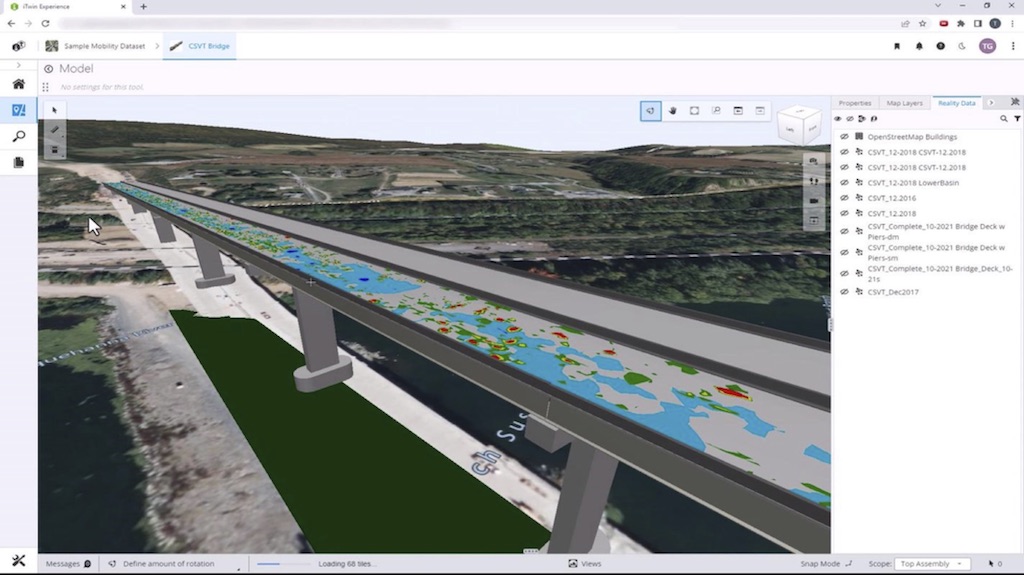
Task: Toggle visibility of CSVT_12.2016
Action: tap(844, 198)
